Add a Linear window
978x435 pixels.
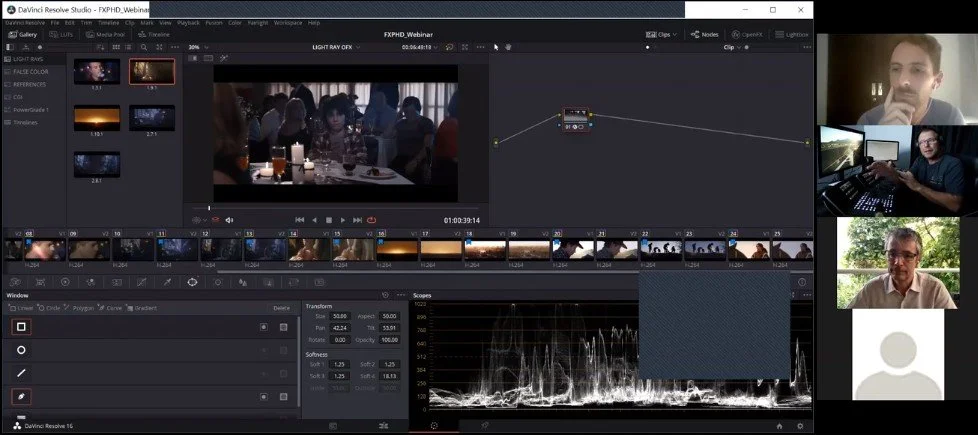coord(21,308)
